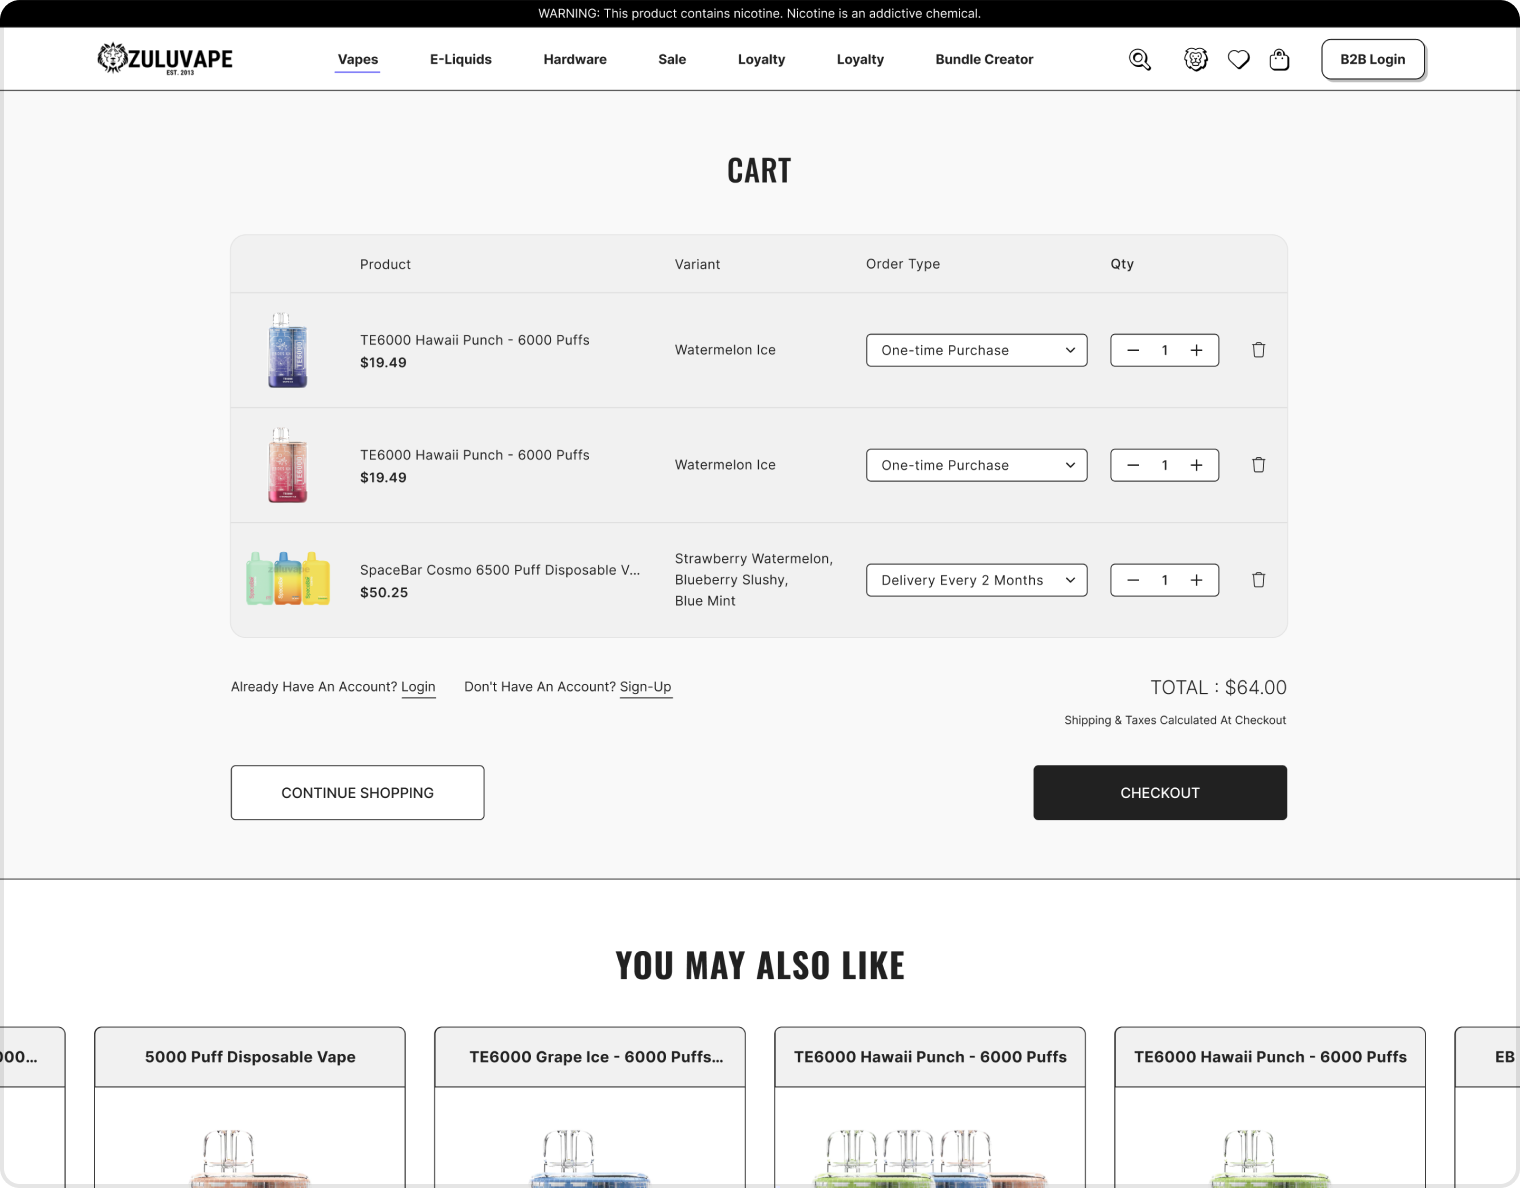This screenshot has height=1188, width=1520.
Task: Follow the Sign-Up link
Action: tap(646, 687)
